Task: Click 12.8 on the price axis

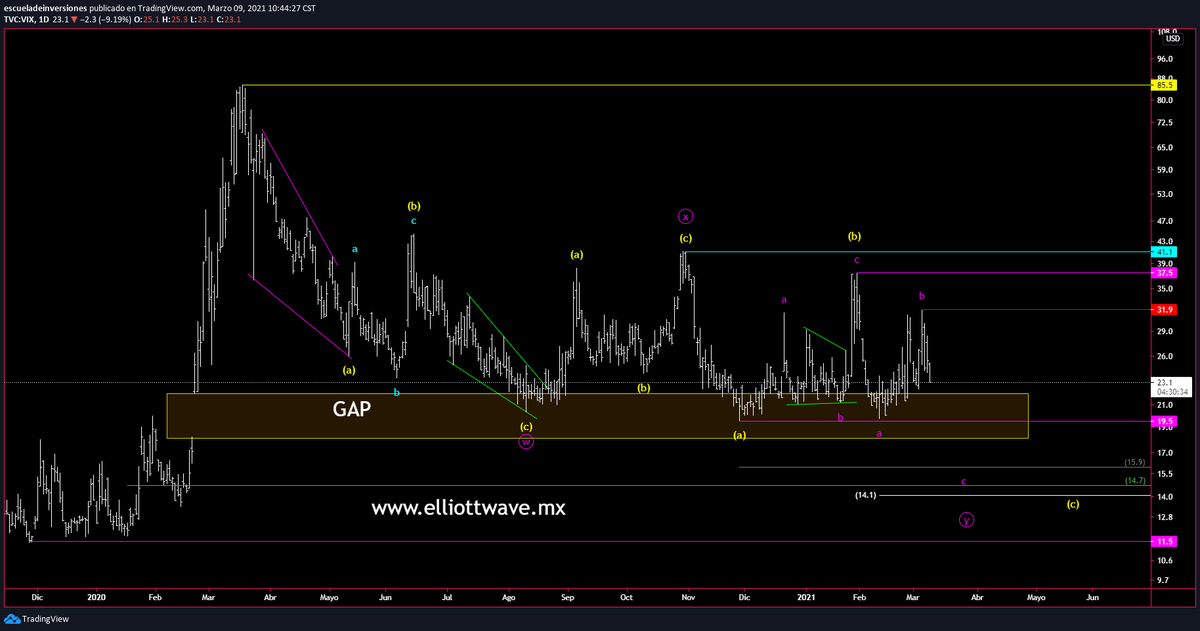Action: 1164,517
